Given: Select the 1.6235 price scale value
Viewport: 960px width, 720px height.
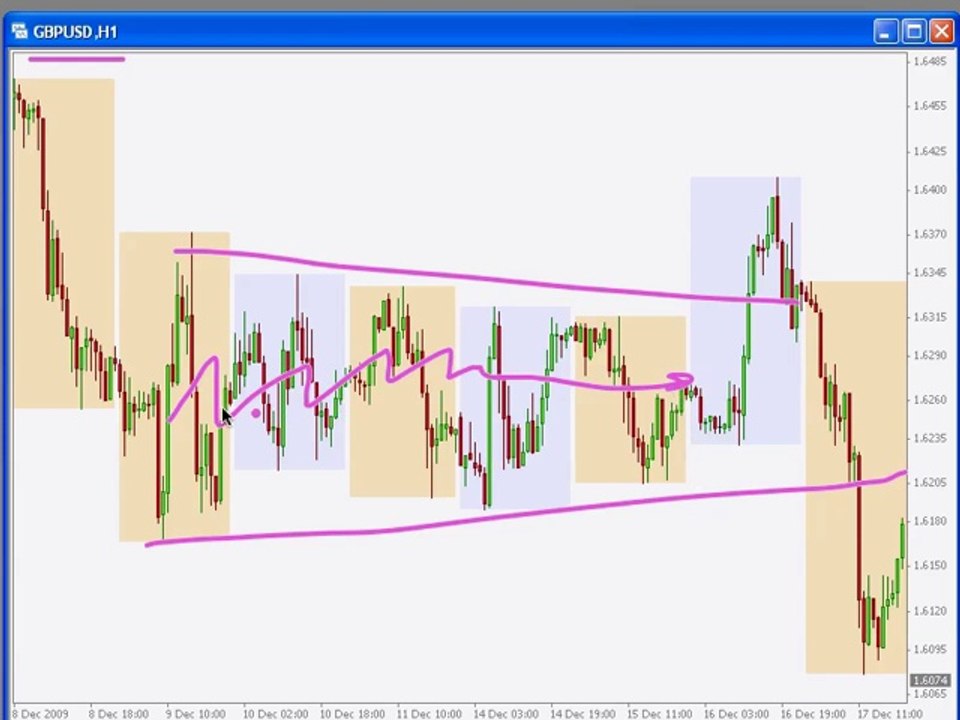Looking at the screenshot, I should click(x=929, y=438).
